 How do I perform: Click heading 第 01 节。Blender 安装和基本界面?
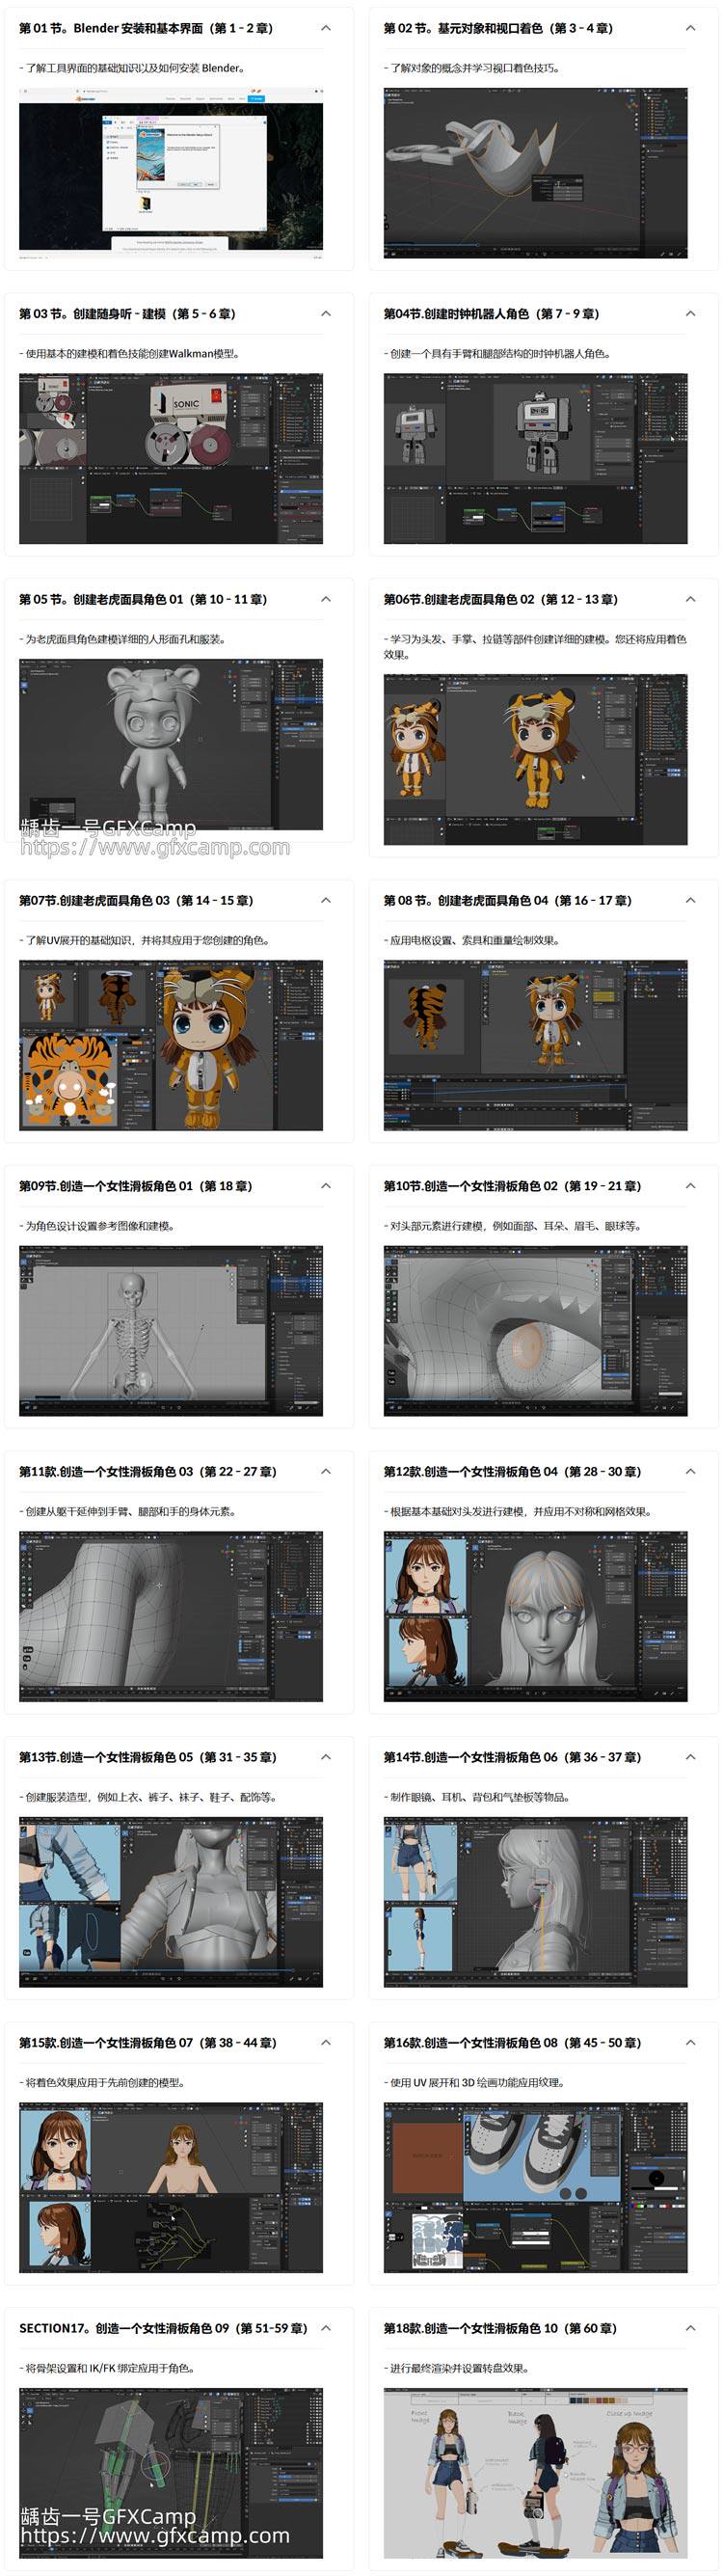tap(146, 28)
